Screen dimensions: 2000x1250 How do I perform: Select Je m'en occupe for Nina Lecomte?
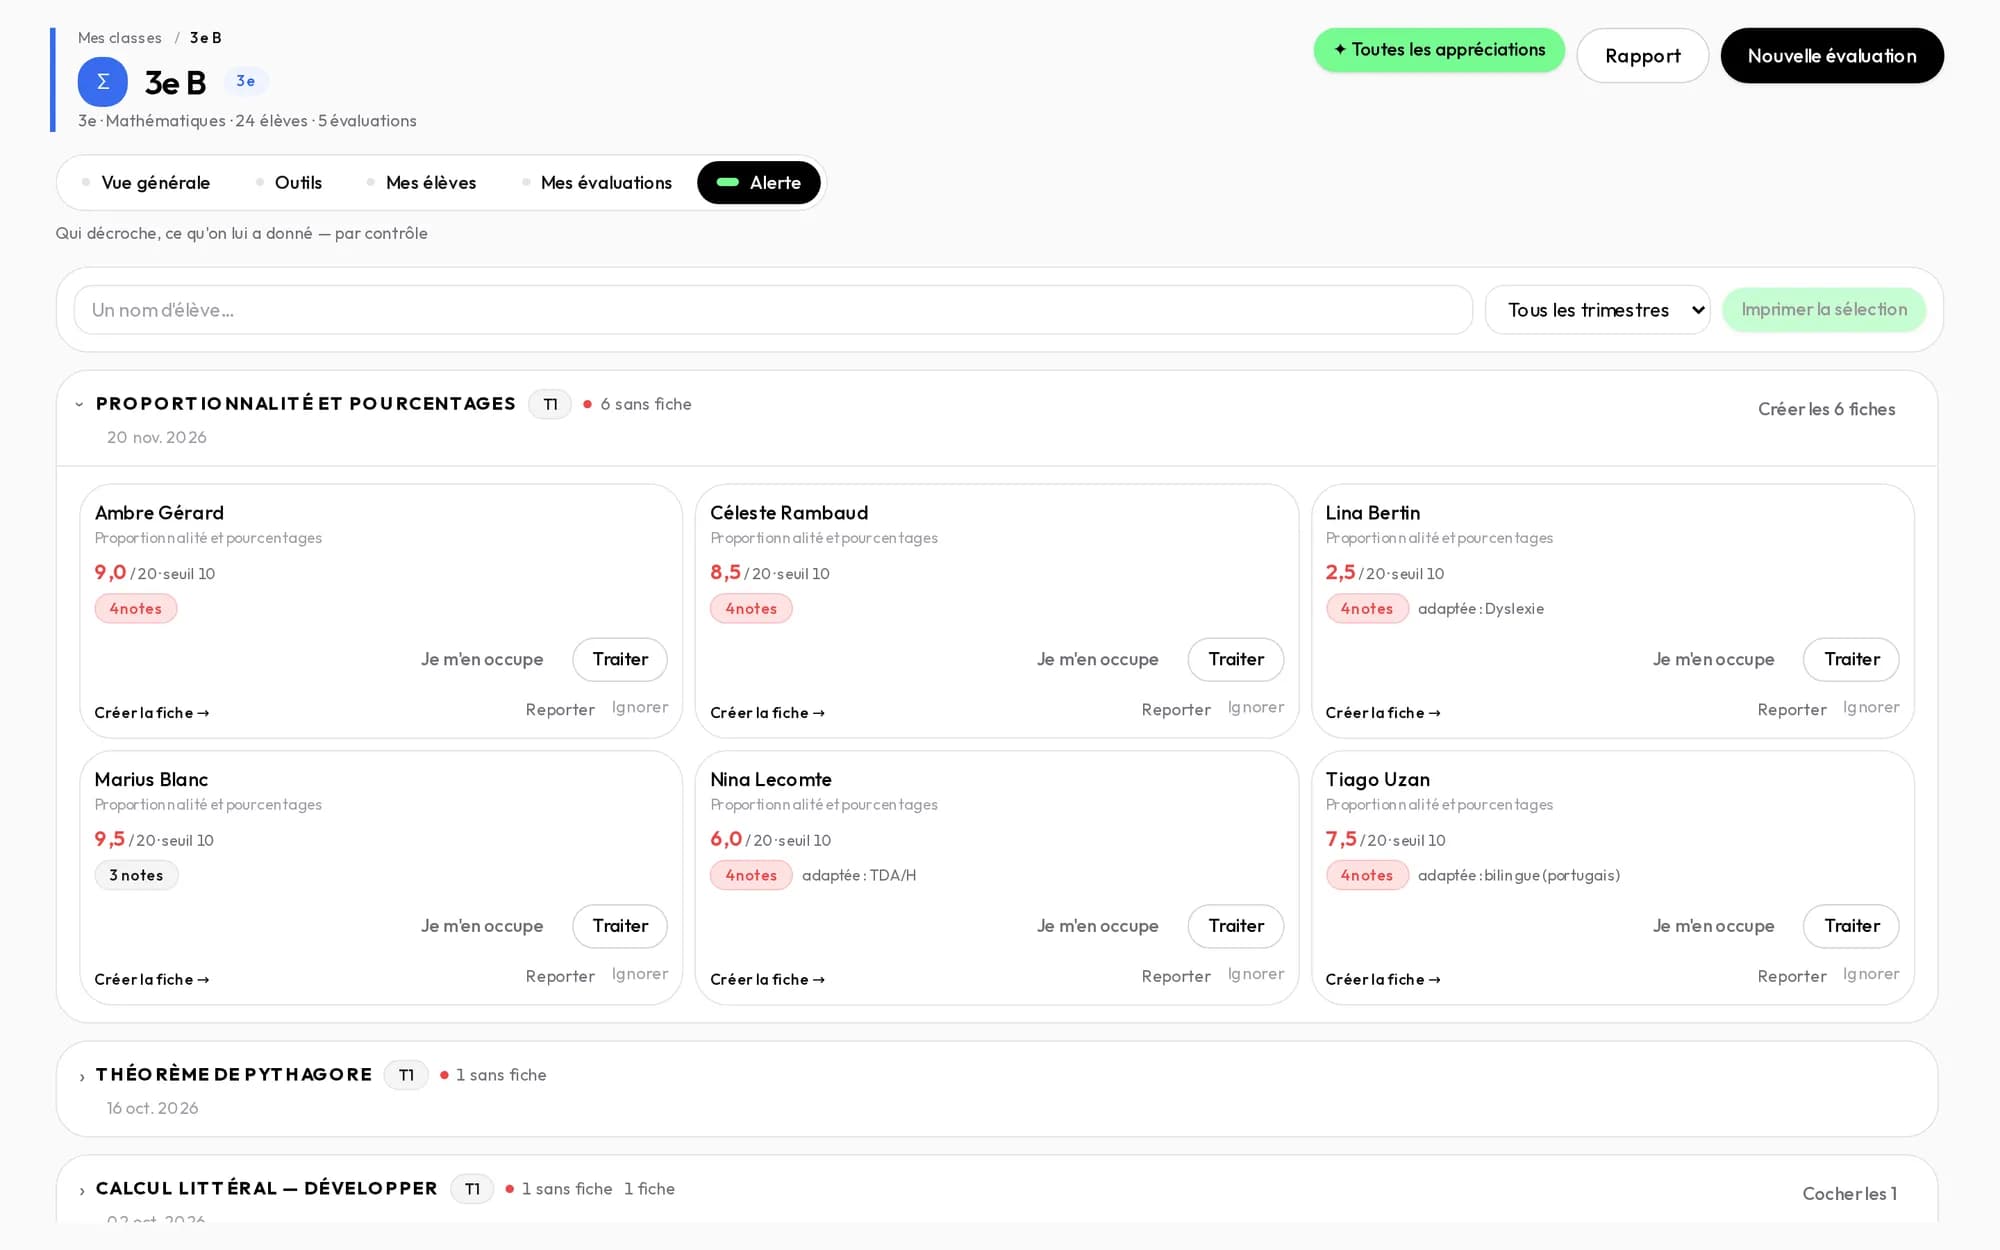tap(1097, 926)
